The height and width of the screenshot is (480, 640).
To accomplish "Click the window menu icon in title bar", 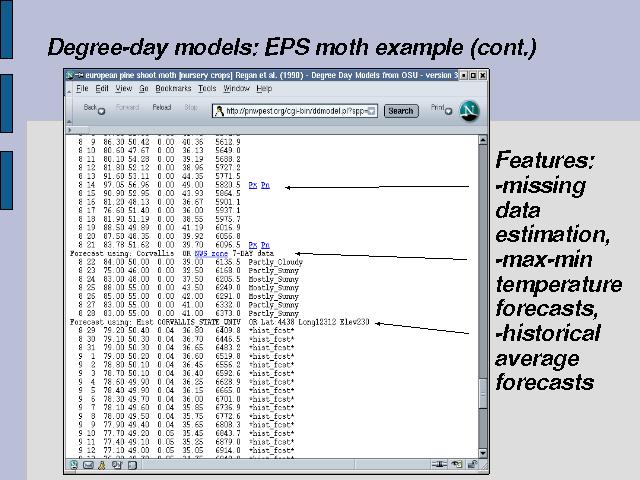I will (69, 76).
